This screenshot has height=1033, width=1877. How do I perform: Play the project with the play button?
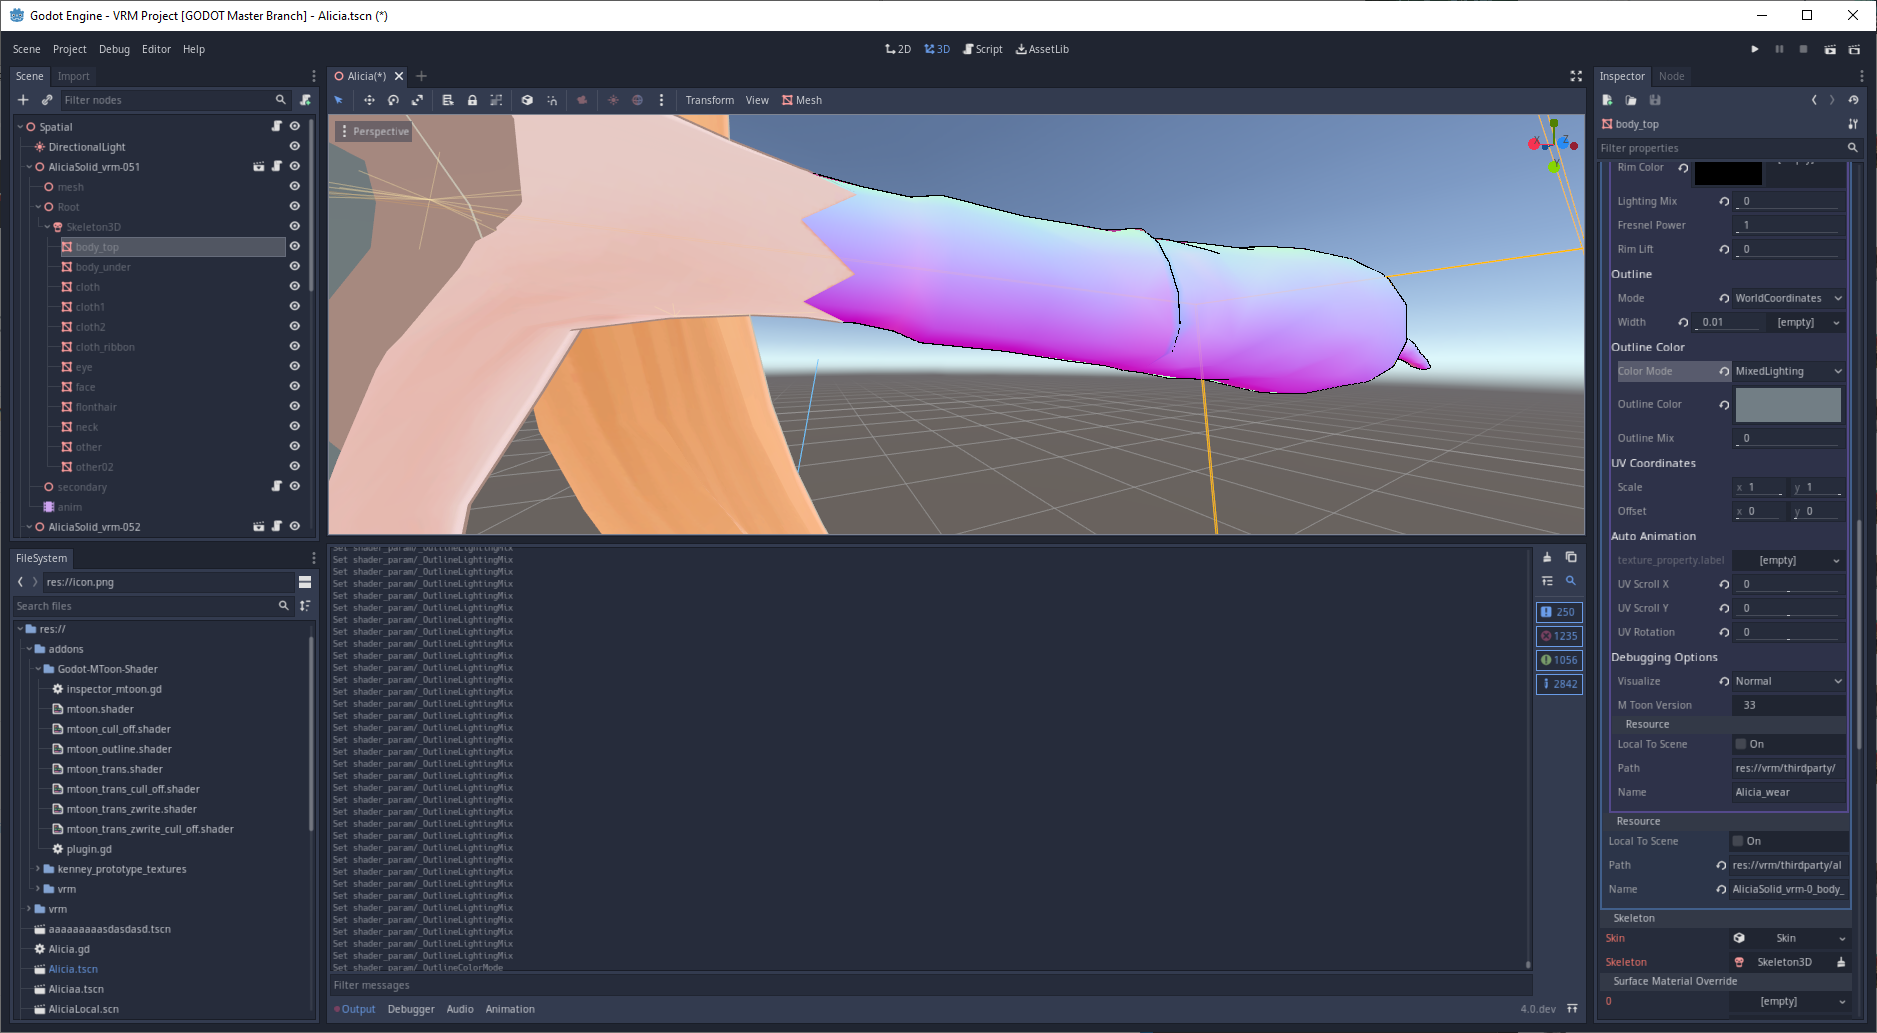pos(1754,49)
